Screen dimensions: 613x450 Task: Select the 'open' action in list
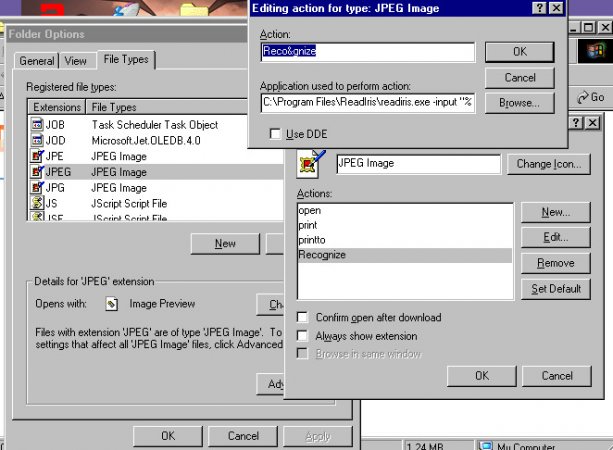click(405, 210)
